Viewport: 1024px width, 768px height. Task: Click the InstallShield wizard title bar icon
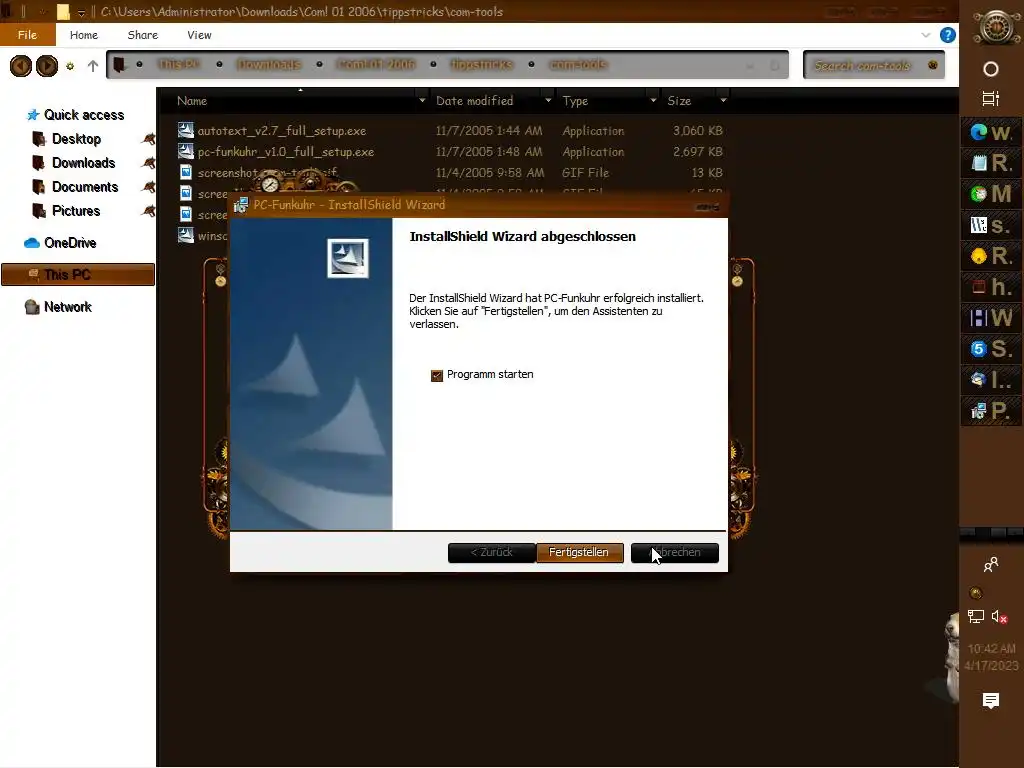[241, 205]
